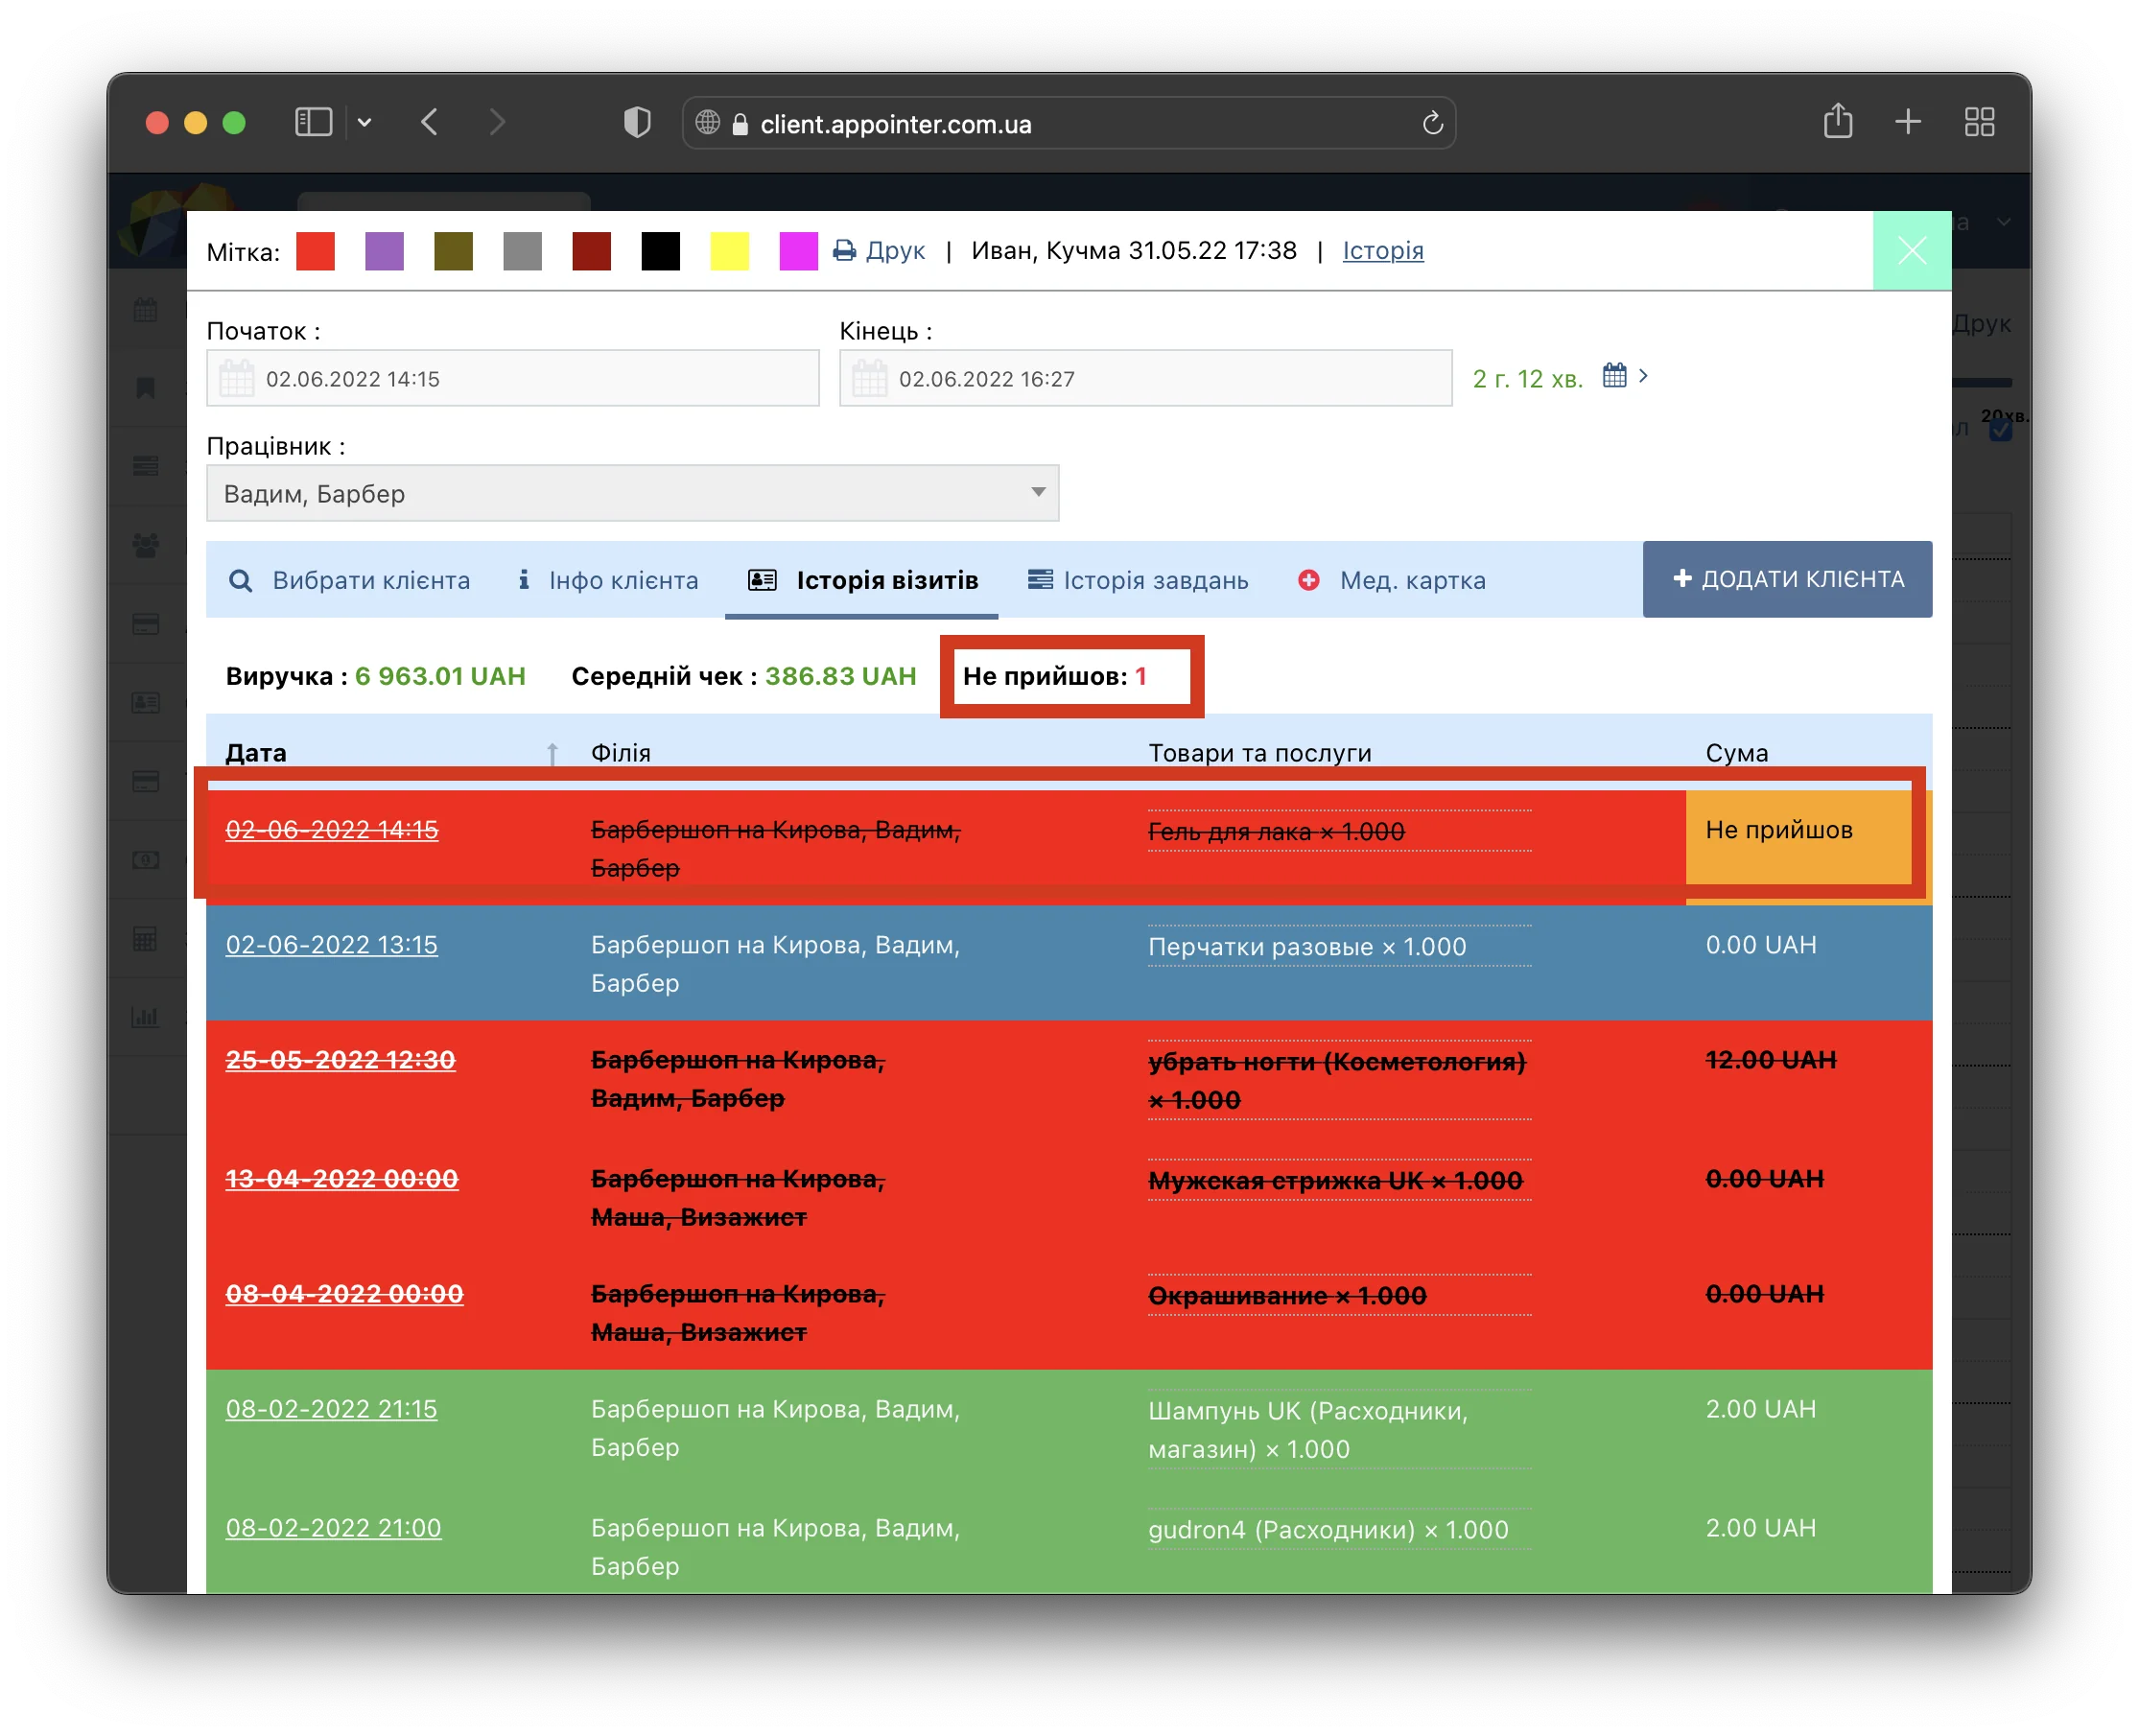The width and height of the screenshot is (2139, 1736).
Task: Select the black label color swatch
Action: click(x=660, y=251)
